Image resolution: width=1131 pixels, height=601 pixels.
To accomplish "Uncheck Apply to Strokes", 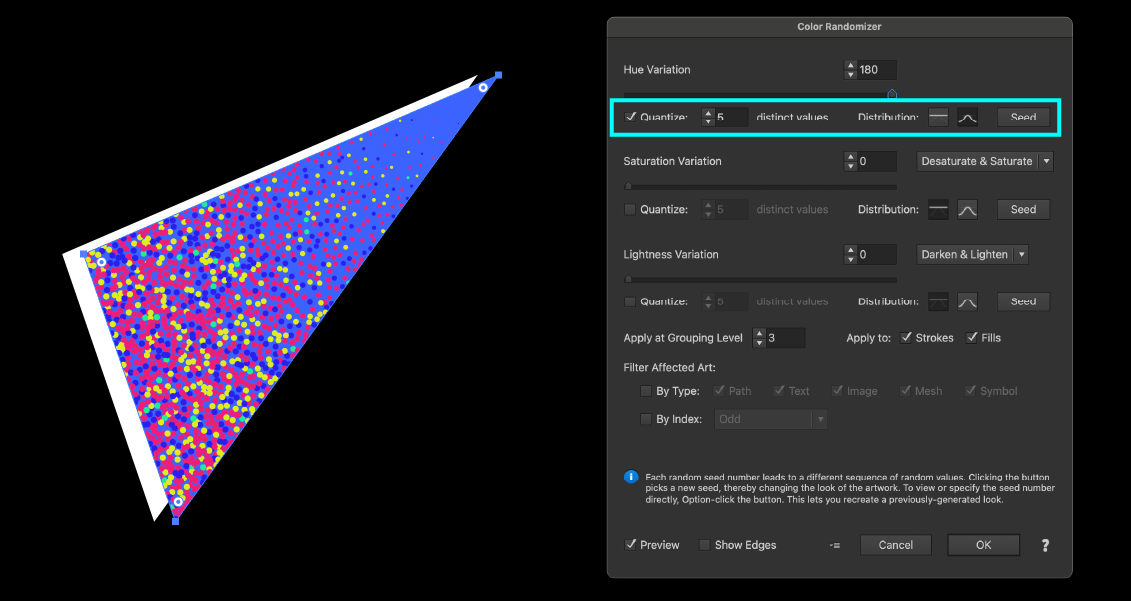I will [906, 338].
